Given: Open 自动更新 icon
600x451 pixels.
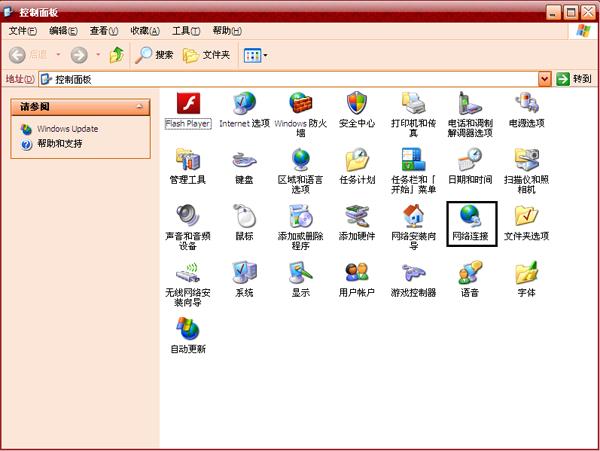Looking at the screenshot, I should [x=187, y=331].
